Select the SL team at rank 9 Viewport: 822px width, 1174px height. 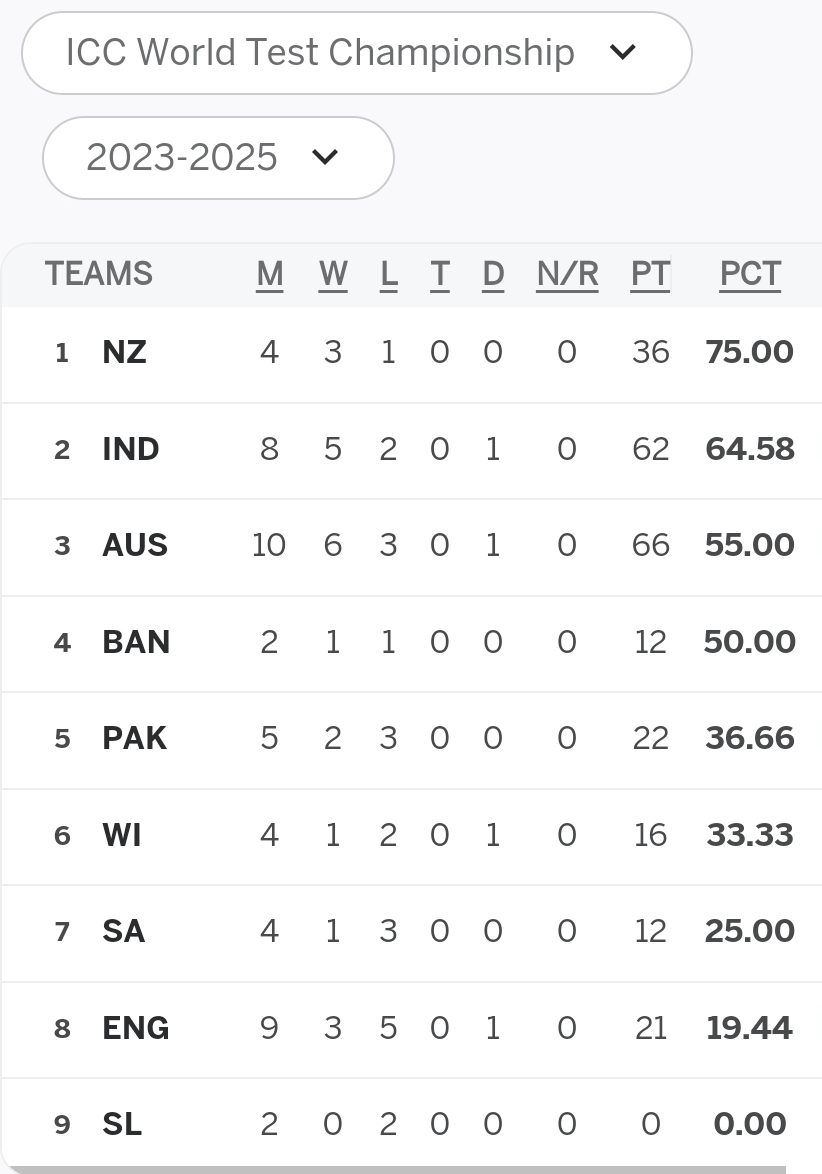point(122,1125)
